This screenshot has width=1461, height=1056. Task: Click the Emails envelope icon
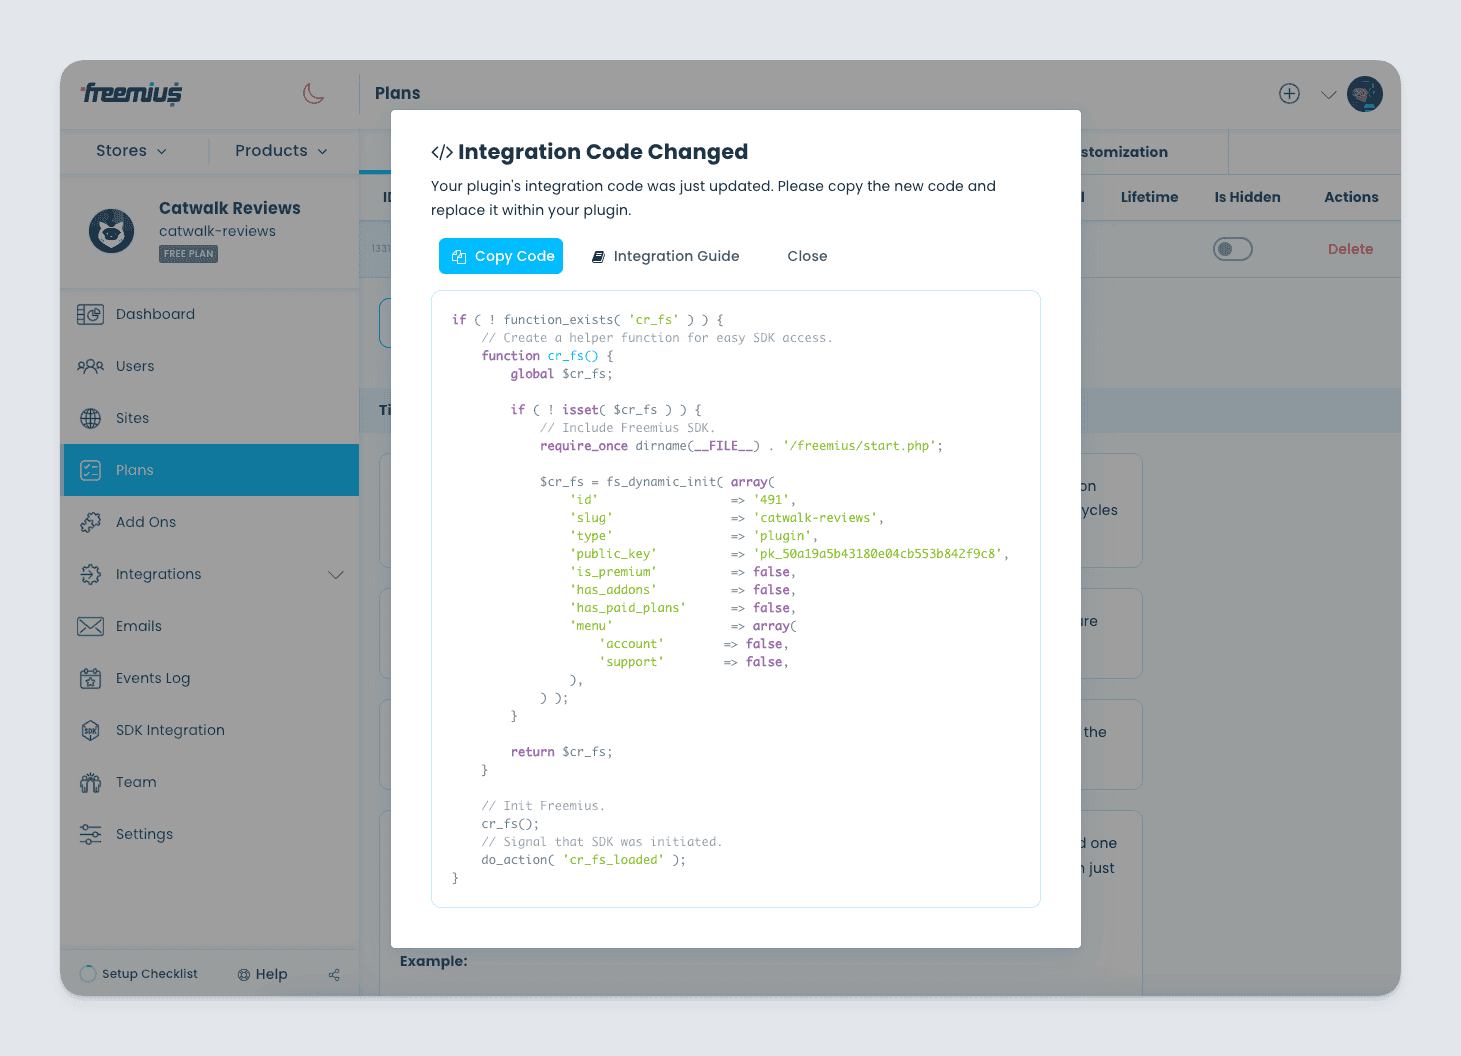coord(90,626)
